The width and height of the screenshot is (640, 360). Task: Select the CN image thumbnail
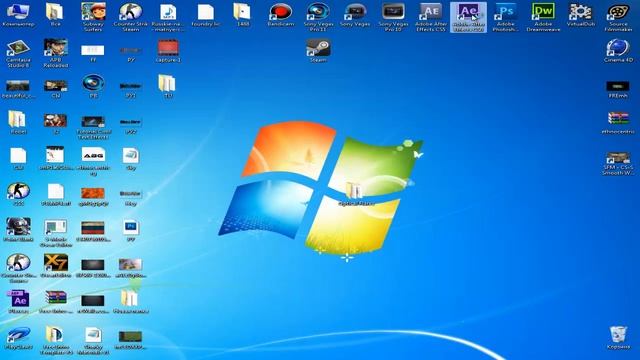point(56,89)
